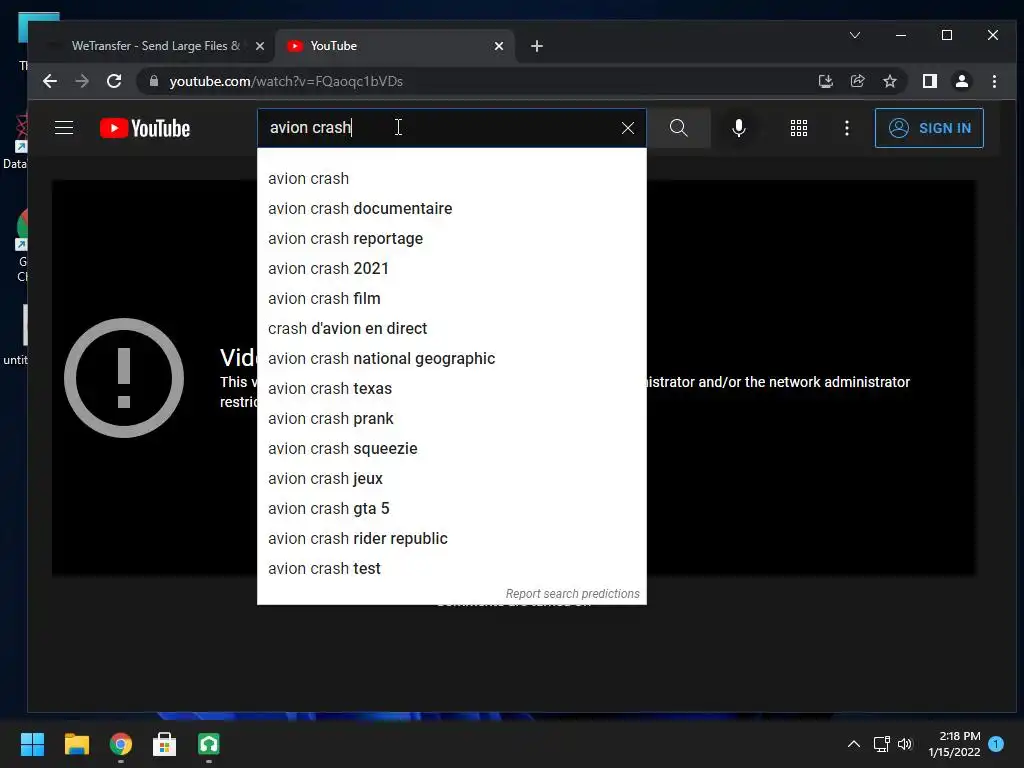This screenshot has height=768, width=1024.
Task: Close the WeTransfer tab
Action: point(260,46)
